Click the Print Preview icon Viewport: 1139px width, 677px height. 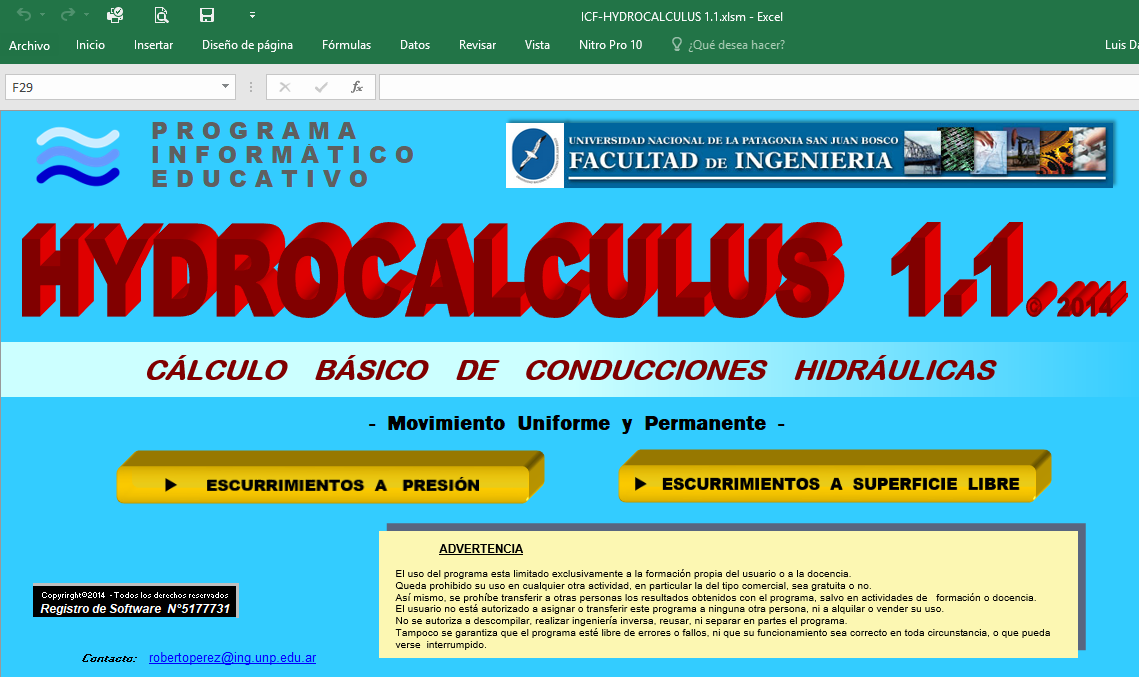[161, 15]
